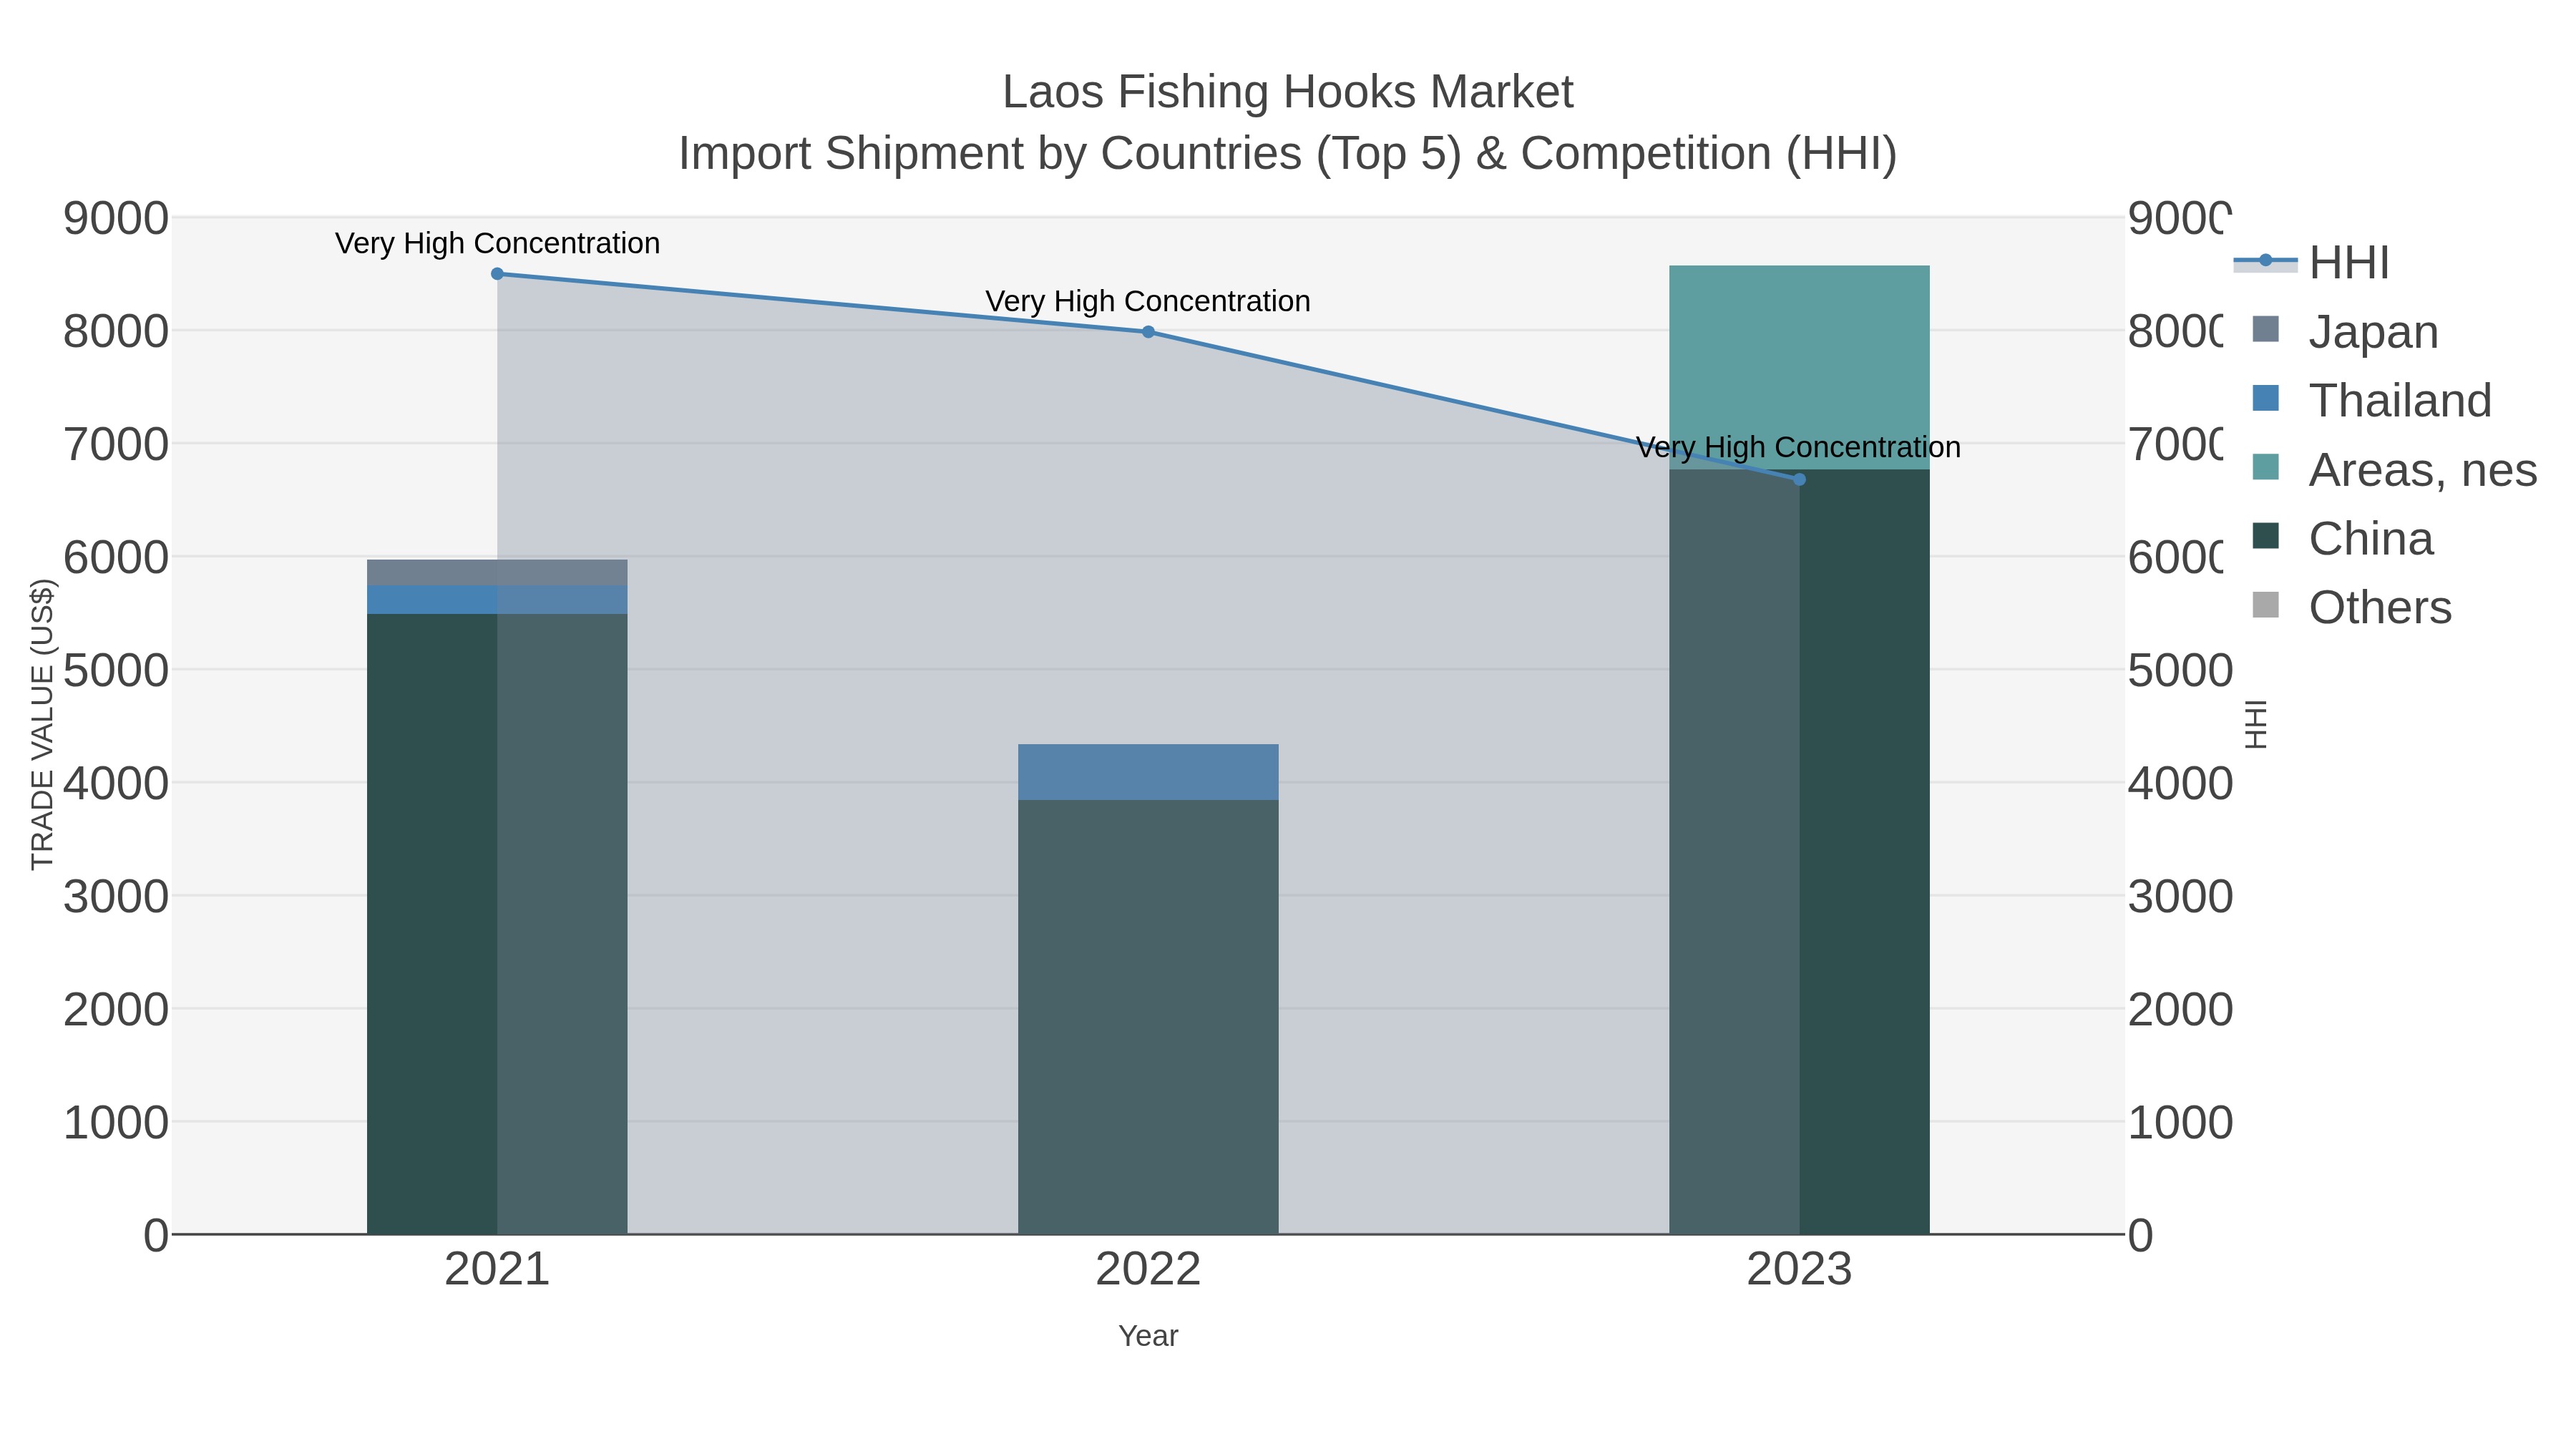The width and height of the screenshot is (2576, 1449).
Task: Click the 2021 Japan bar segment
Action: [x=497, y=573]
